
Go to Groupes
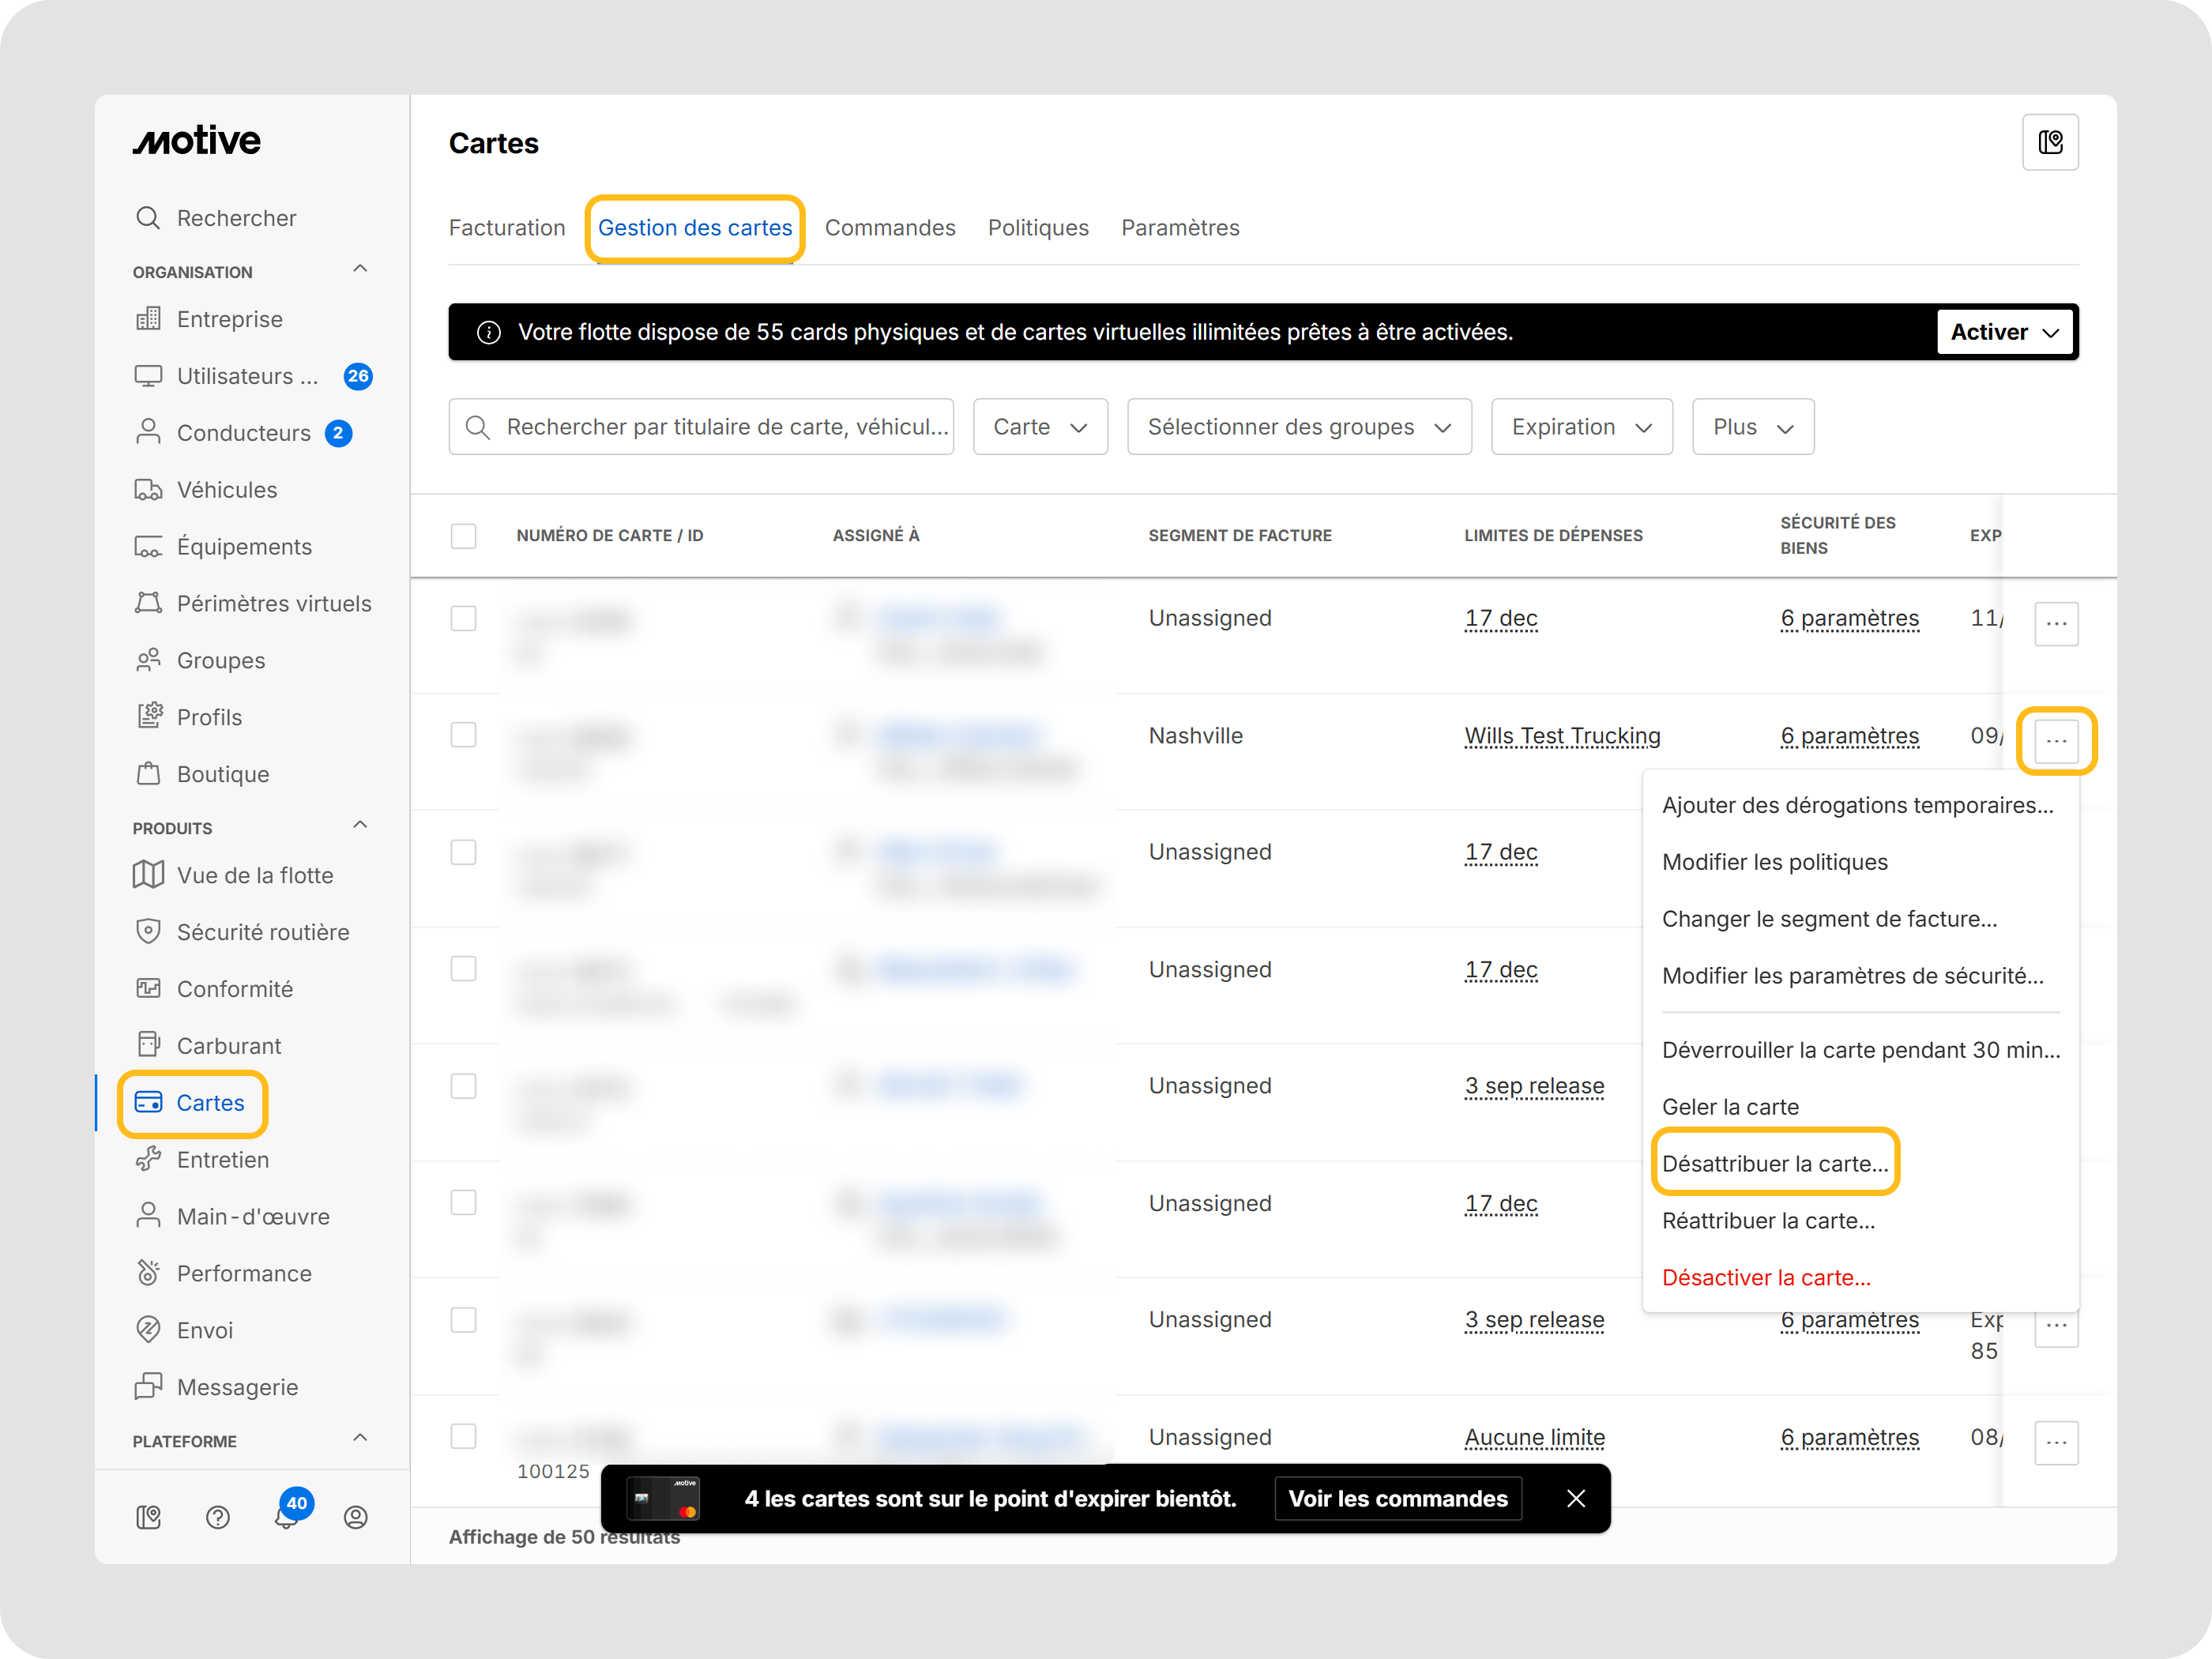(x=200, y=661)
